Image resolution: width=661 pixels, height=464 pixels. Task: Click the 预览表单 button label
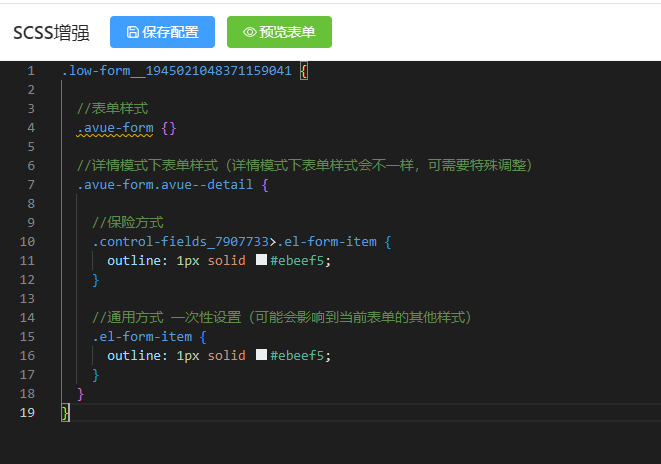(287, 32)
